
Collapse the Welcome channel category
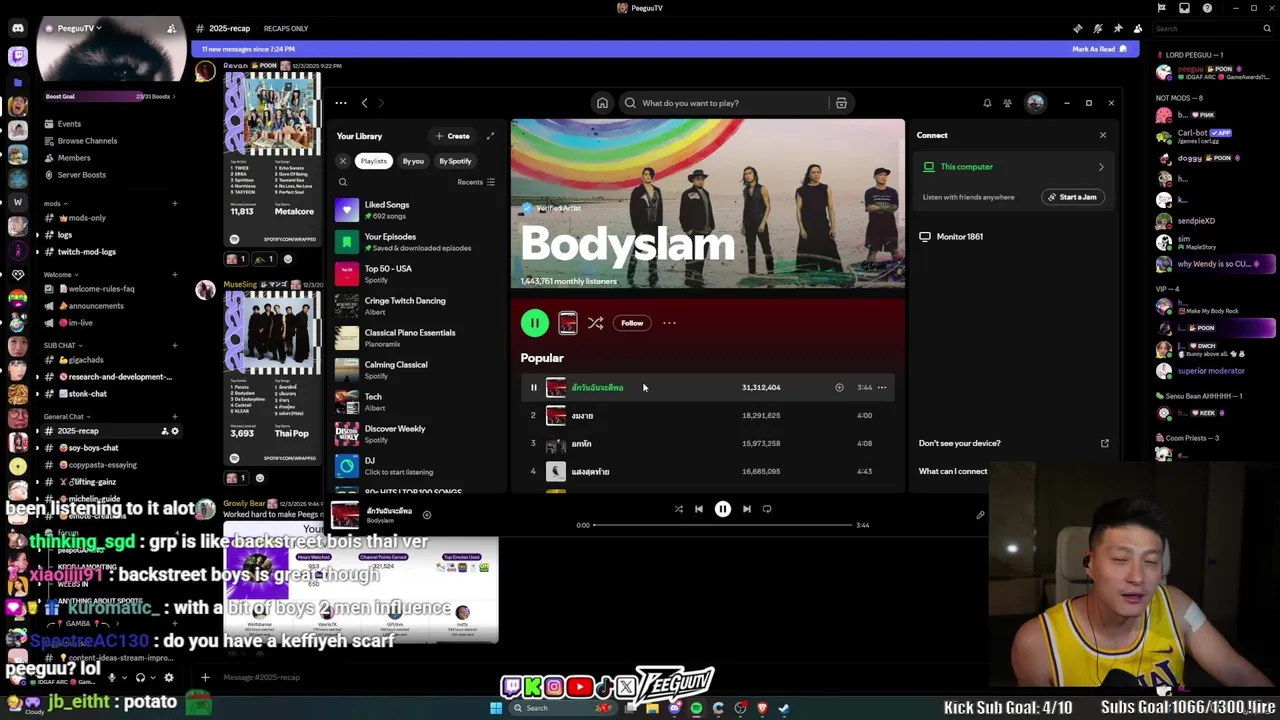pos(59,275)
